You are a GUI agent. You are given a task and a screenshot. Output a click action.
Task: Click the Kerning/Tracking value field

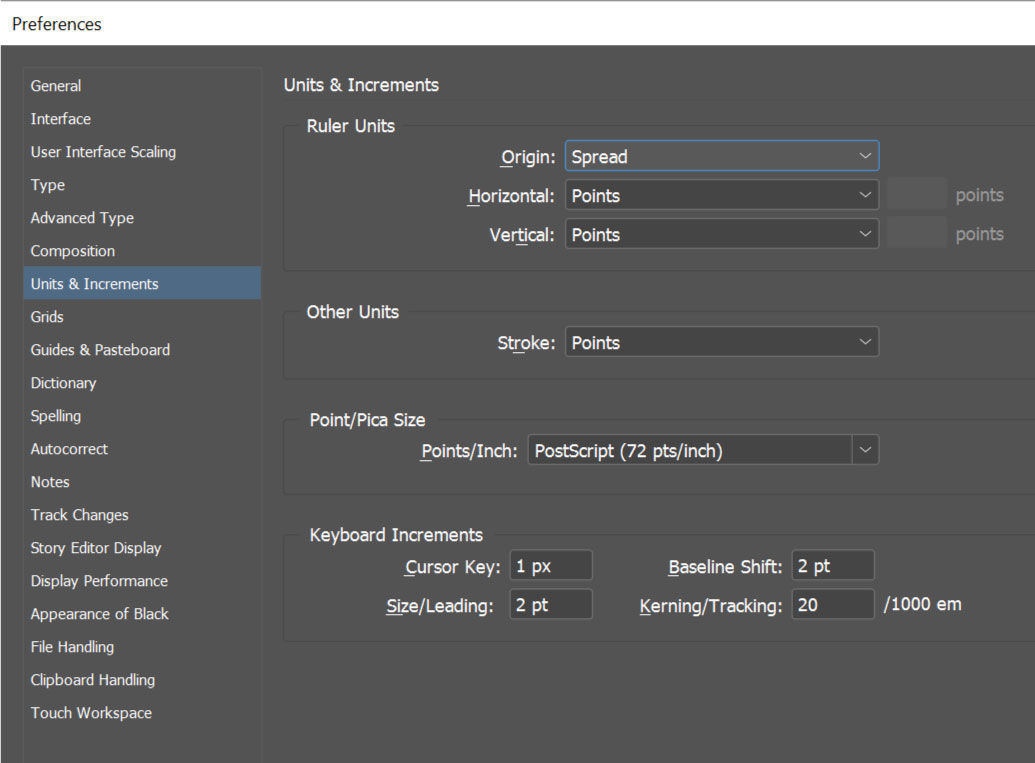[832, 606]
